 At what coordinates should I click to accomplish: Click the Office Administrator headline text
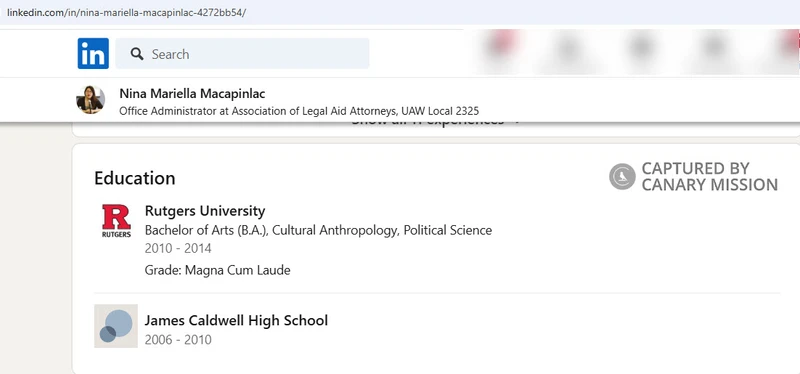click(299, 111)
